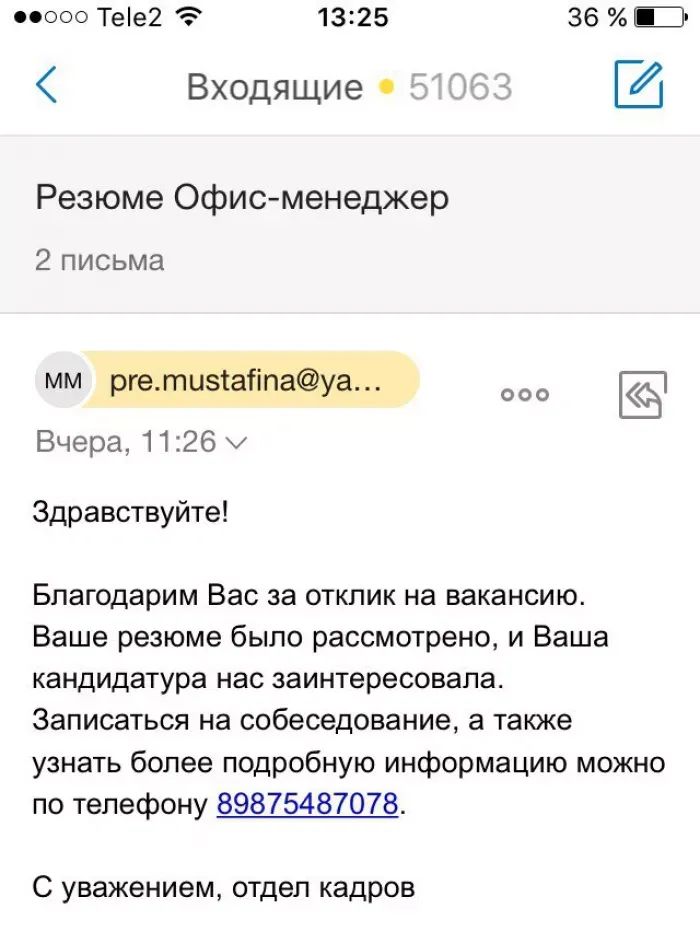Screen dimensions: 700x932
Task: Expand message details chevron beside 11:26
Action: pos(237,443)
